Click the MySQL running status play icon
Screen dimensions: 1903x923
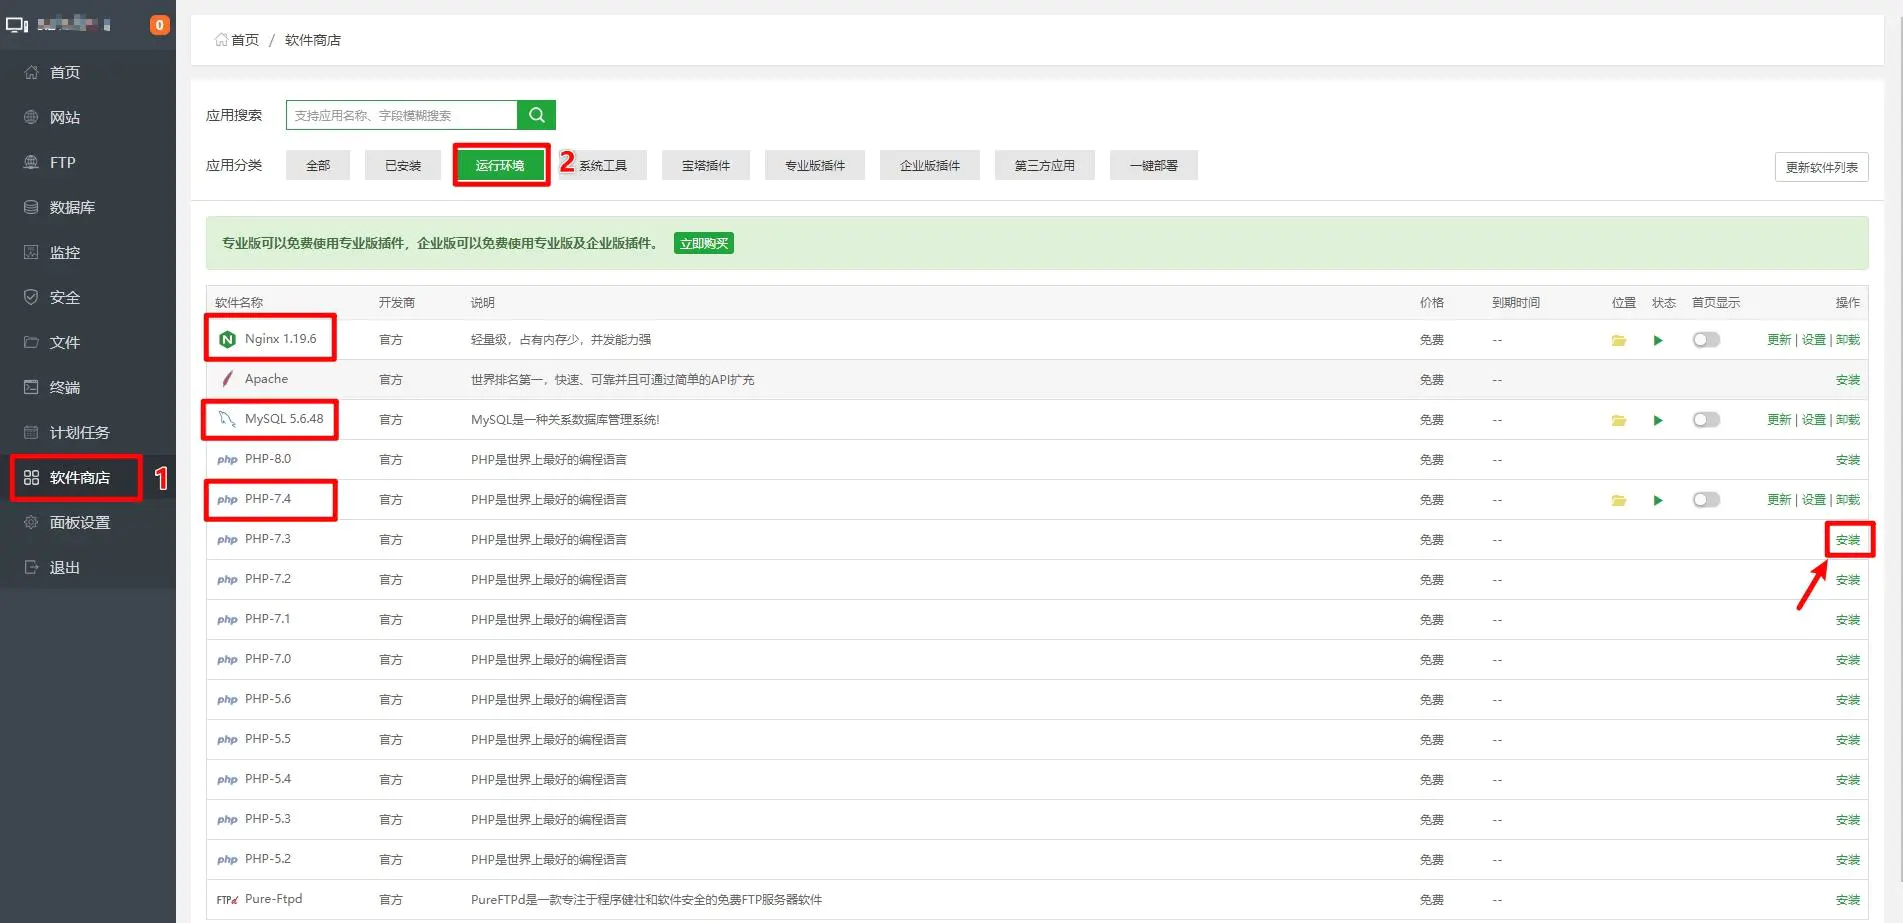[1658, 421]
